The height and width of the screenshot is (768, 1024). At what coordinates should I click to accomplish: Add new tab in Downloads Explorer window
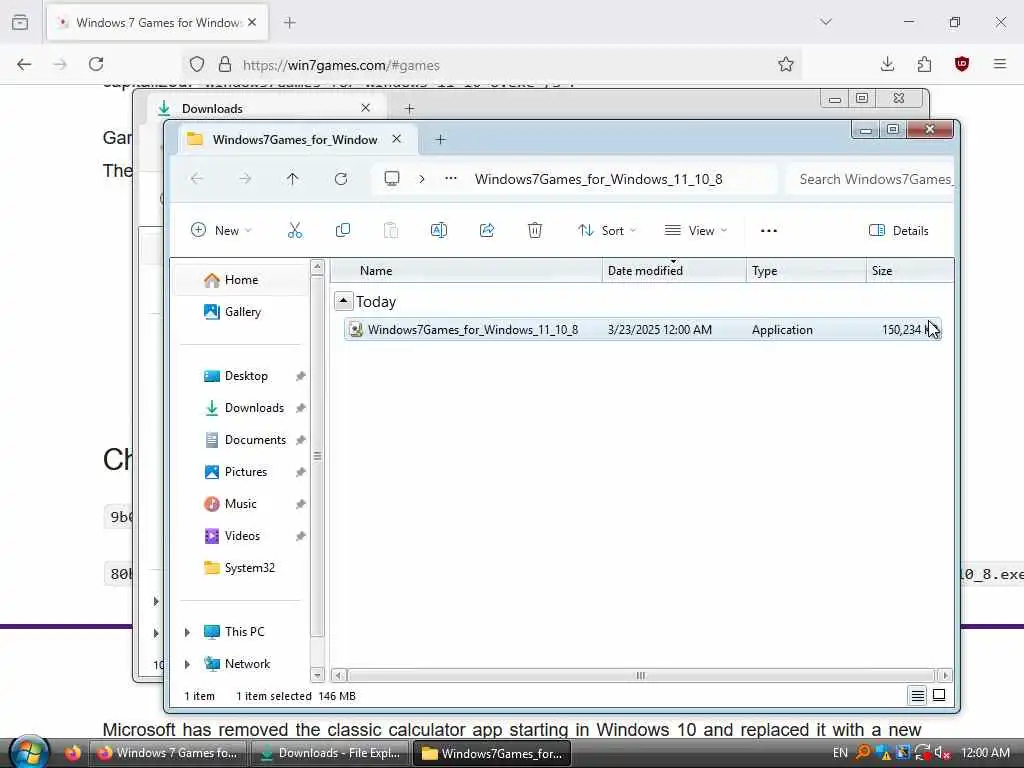(409, 108)
